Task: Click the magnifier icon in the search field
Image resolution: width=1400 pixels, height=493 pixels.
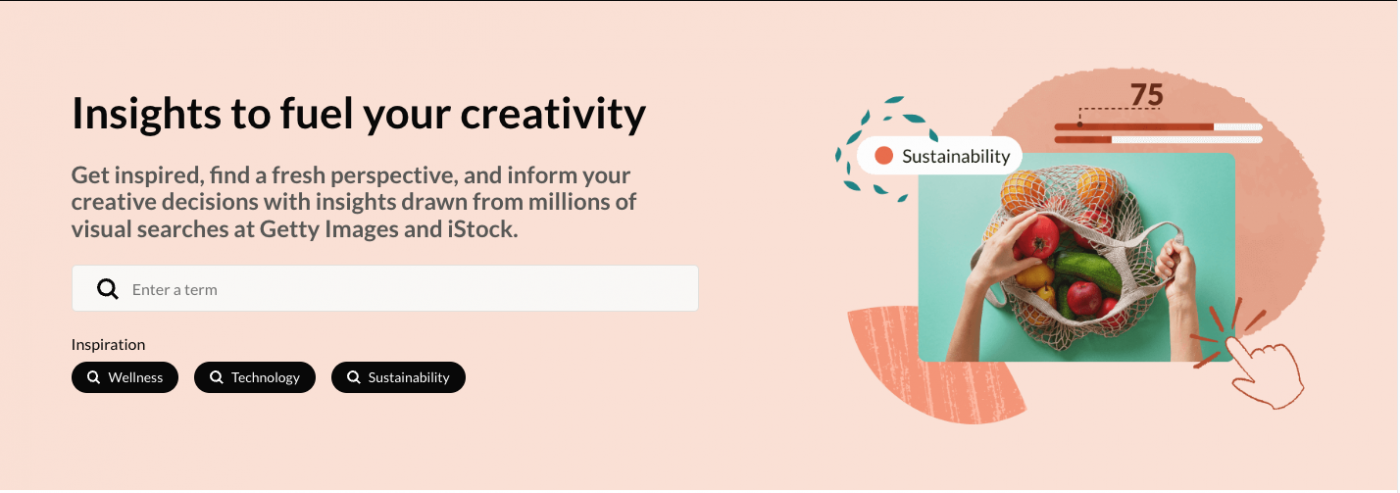Action: 107,289
